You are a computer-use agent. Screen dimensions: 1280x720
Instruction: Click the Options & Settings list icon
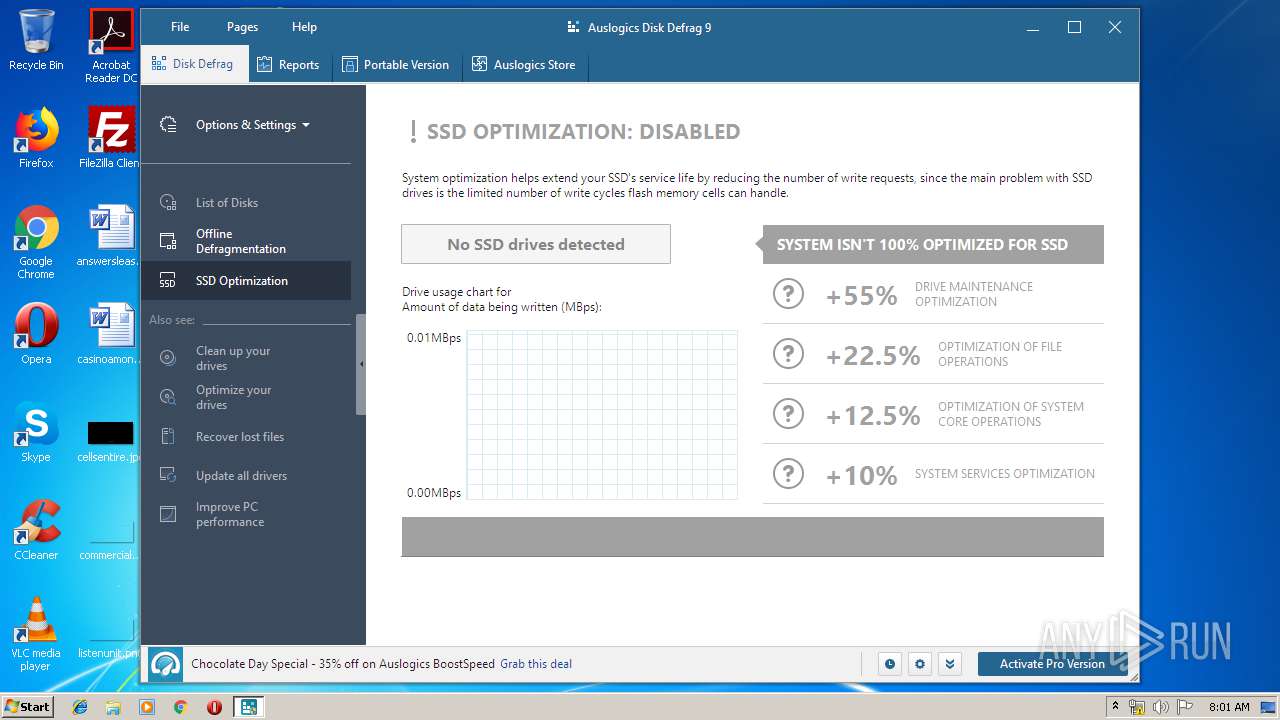pyautogui.click(x=168, y=125)
